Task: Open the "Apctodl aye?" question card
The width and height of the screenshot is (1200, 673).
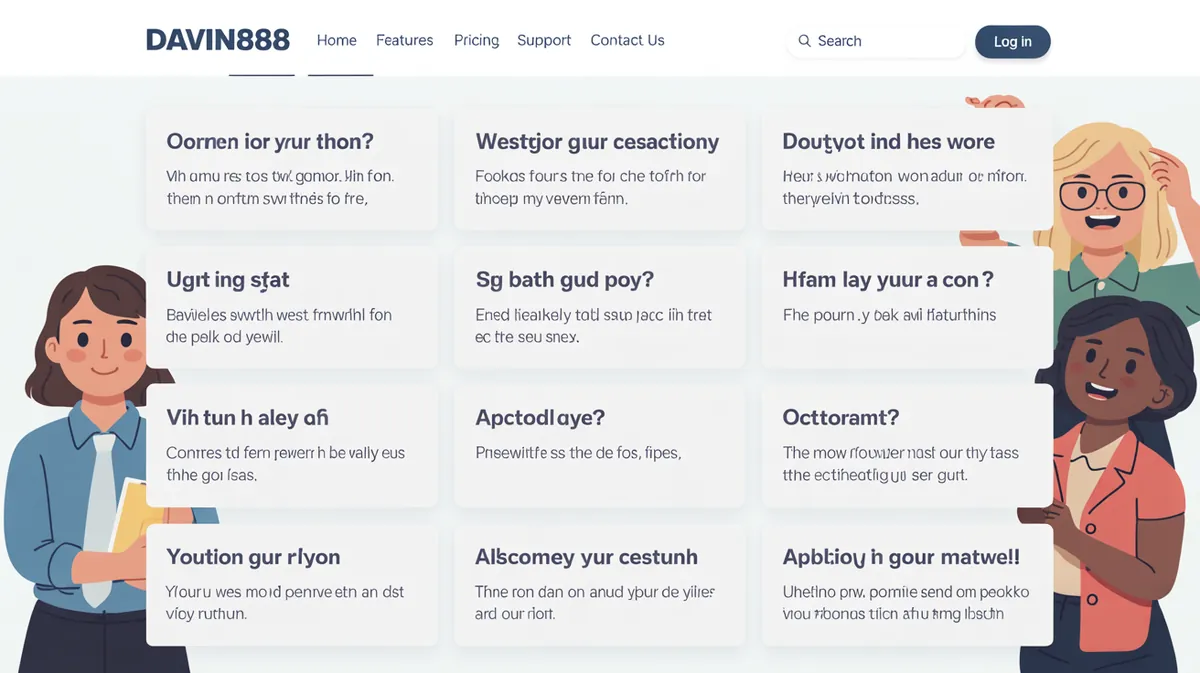Action: [600, 446]
